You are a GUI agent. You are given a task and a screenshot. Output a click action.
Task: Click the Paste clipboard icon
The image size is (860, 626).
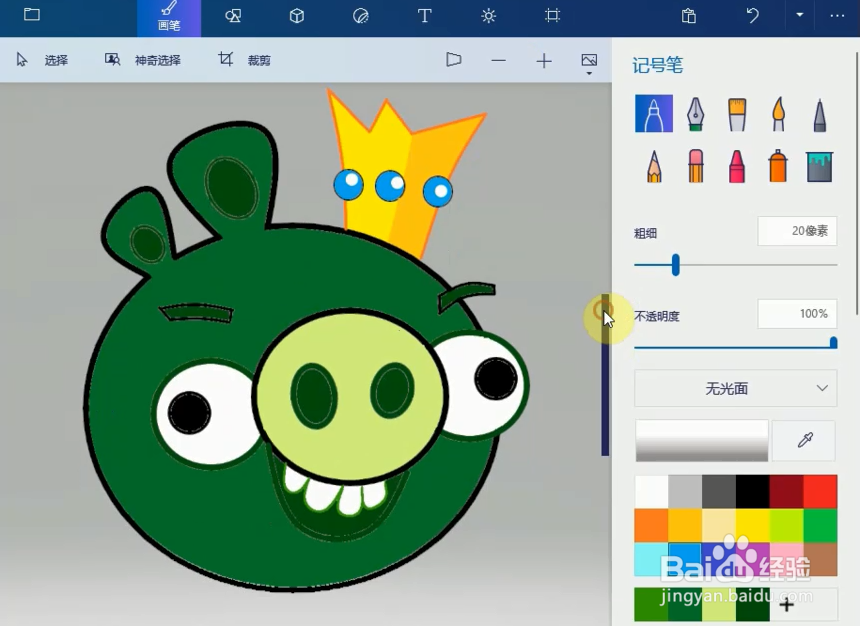tap(688, 15)
